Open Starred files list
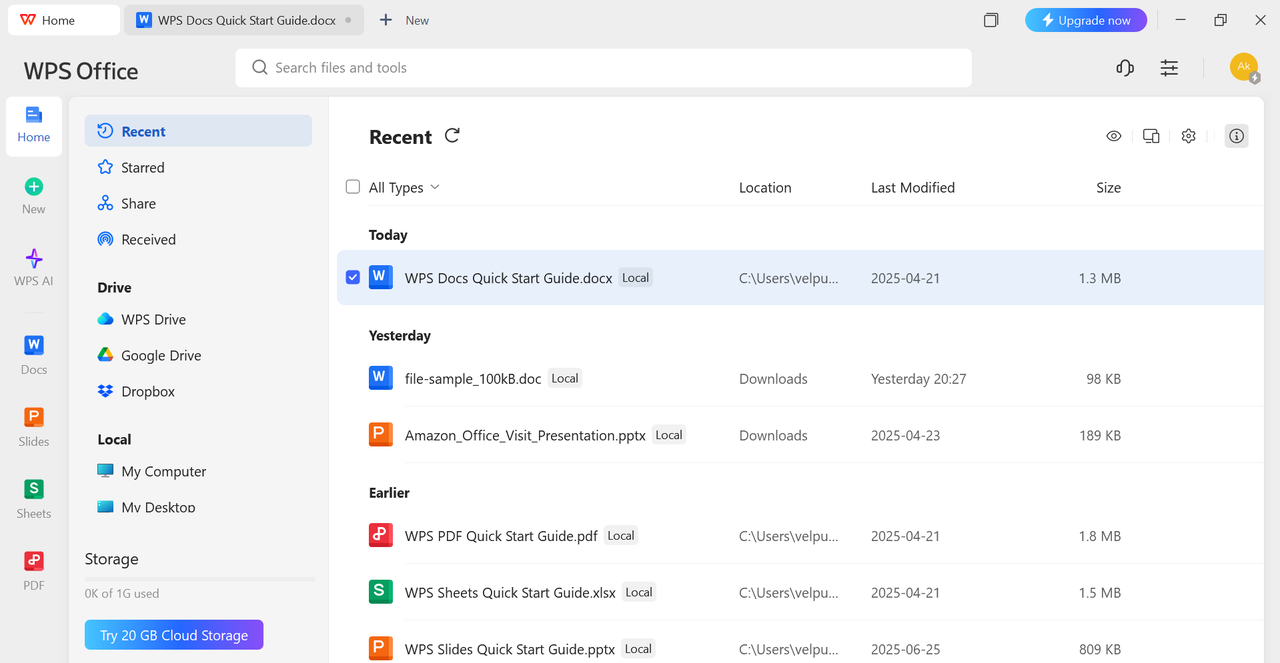The height and width of the screenshot is (663, 1280). [198, 167]
